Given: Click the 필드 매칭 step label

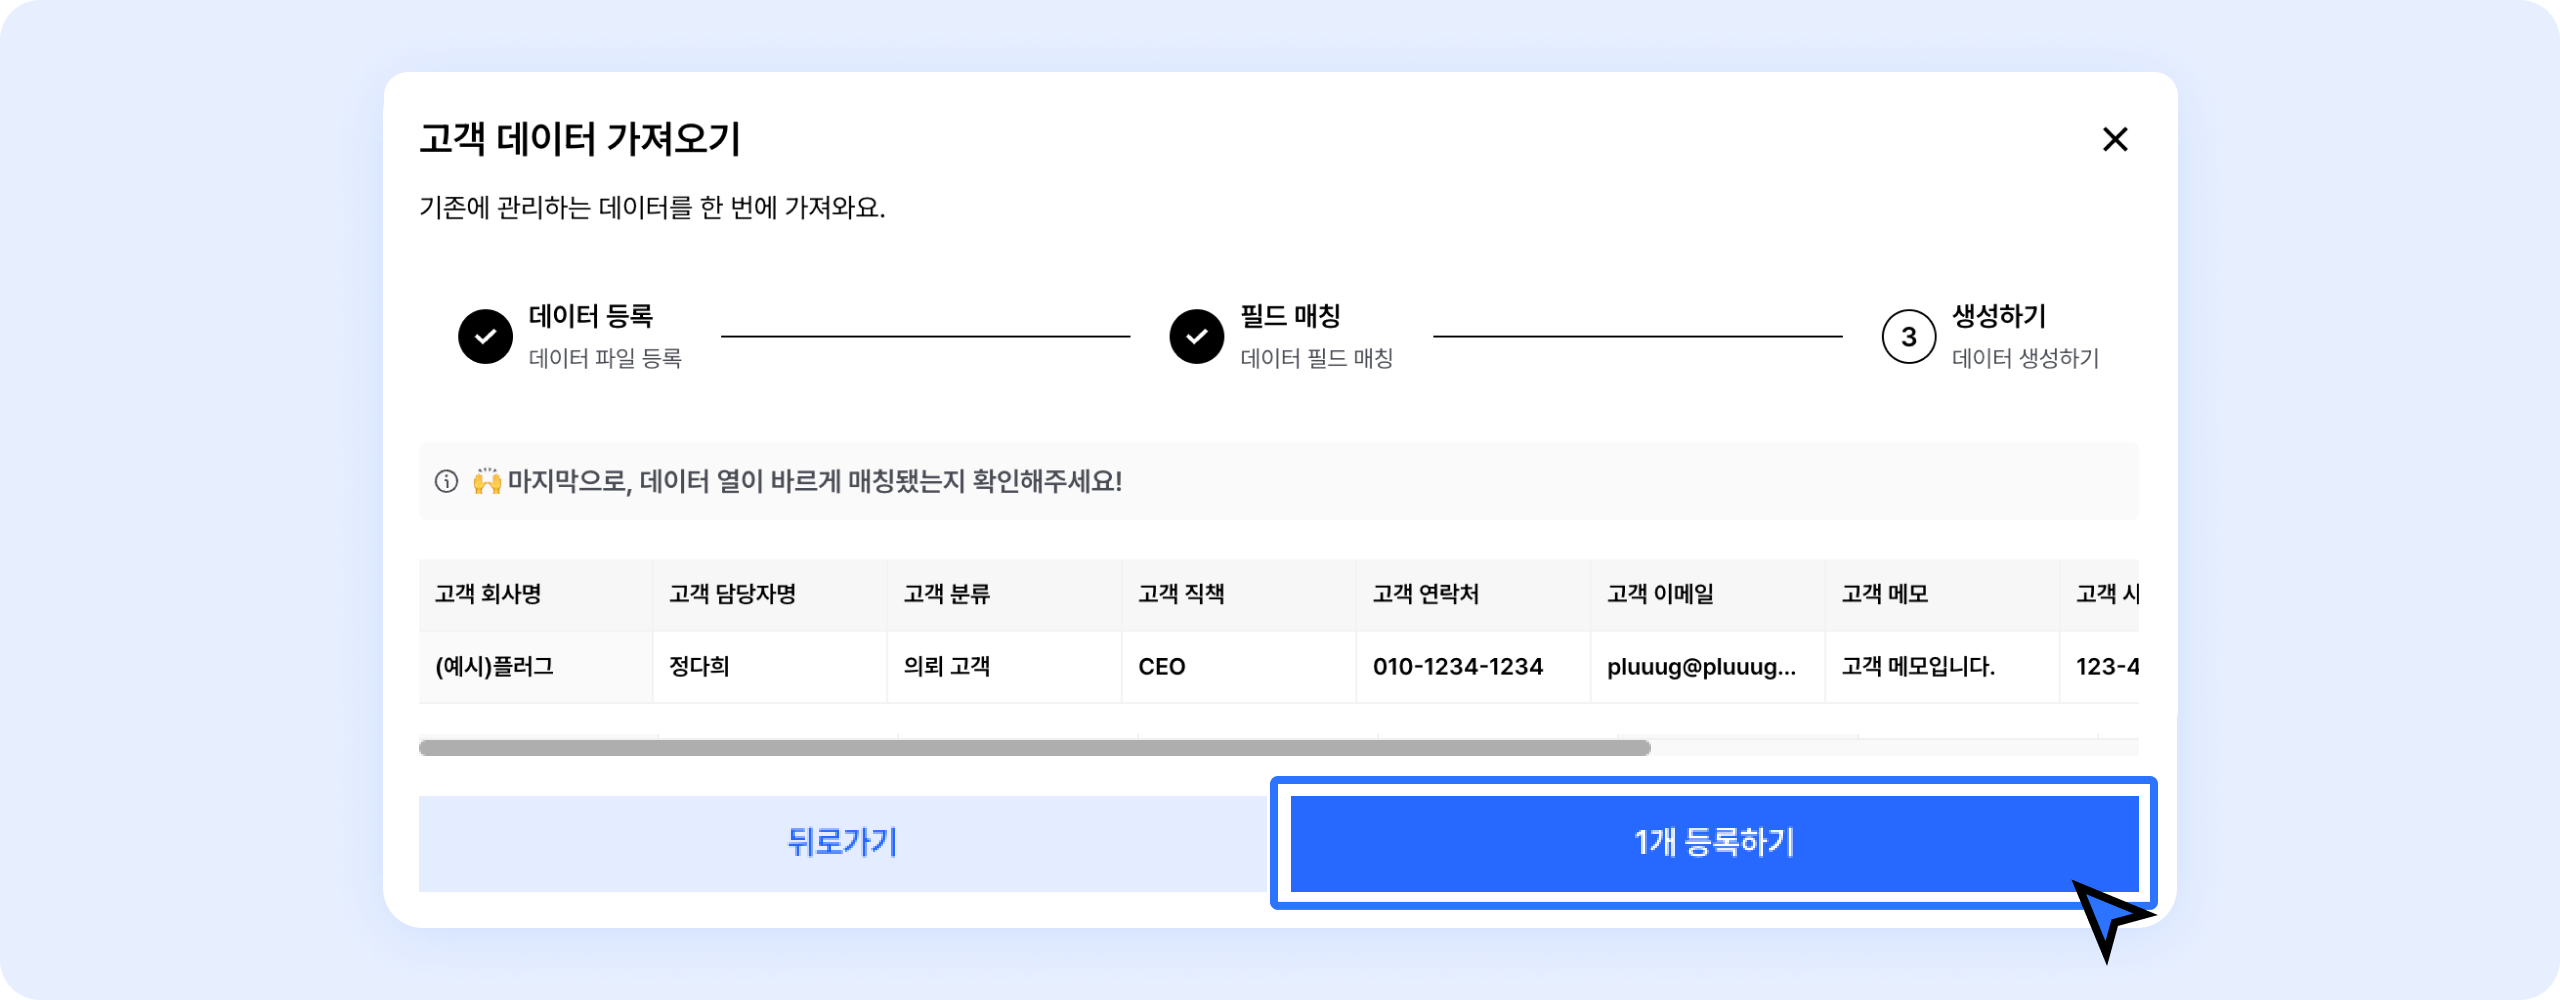Looking at the screenshot, I should coord(1290,316).
